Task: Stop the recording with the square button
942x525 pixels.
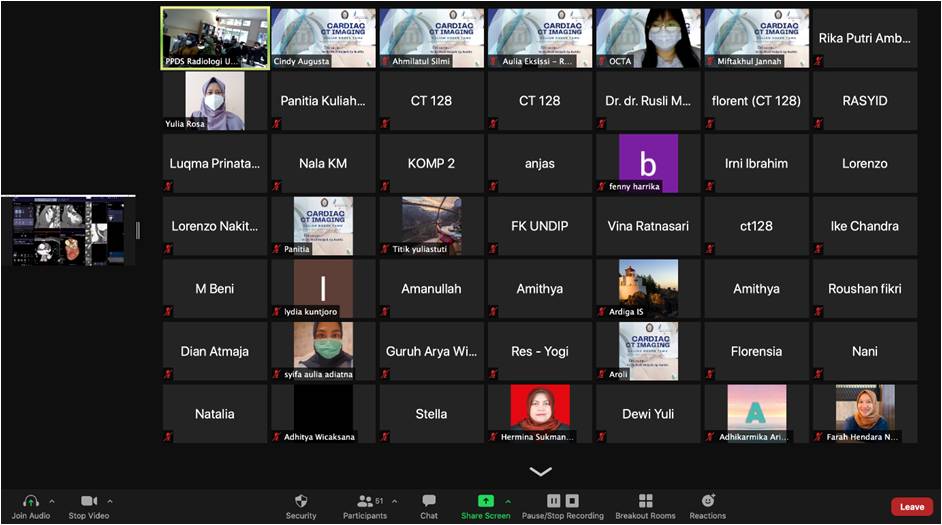Action: pos(572,501)
